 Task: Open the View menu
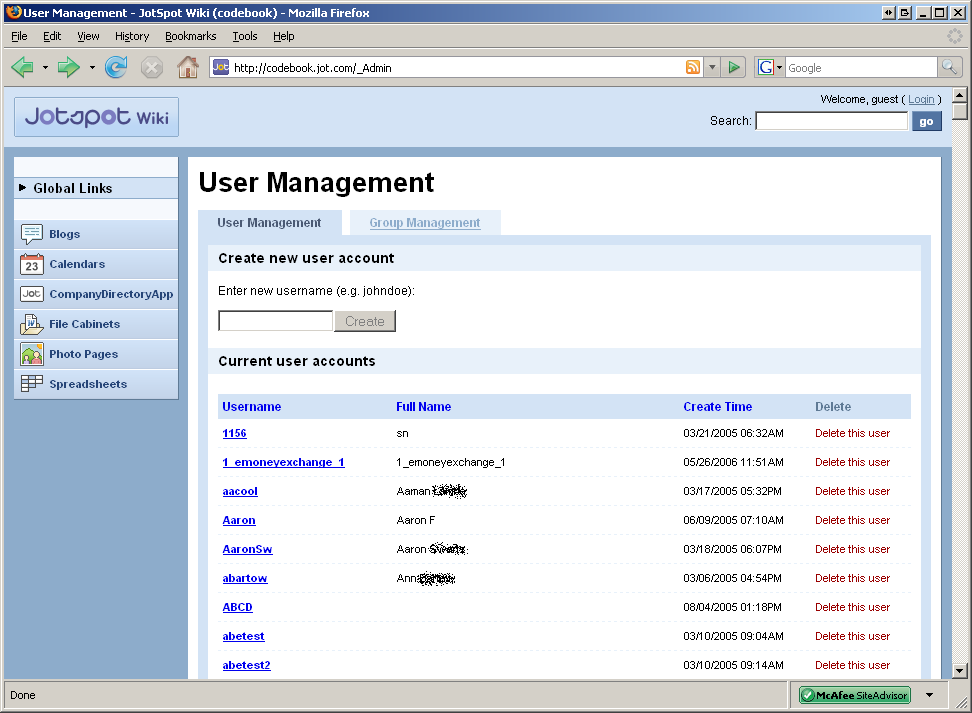88,36
